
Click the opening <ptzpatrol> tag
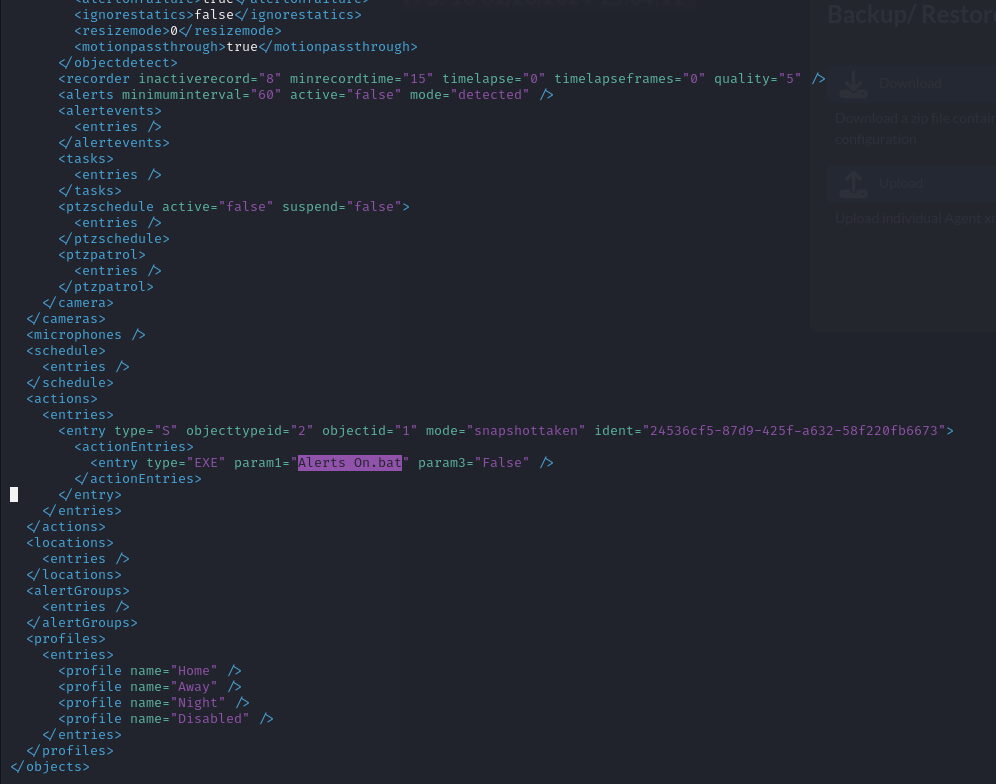click(102, 255)
